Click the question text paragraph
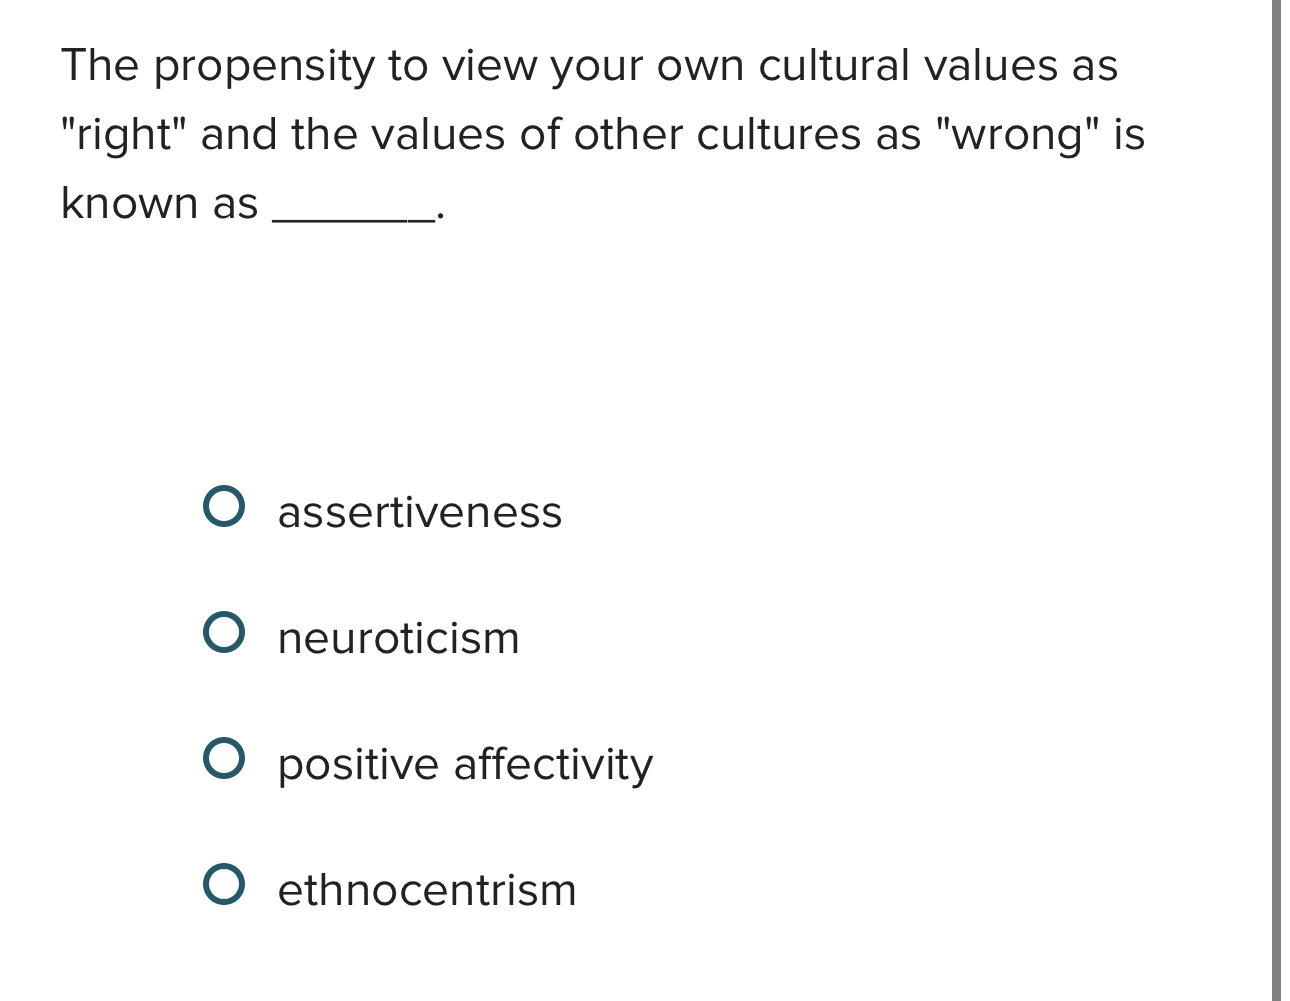 [600, 135]
